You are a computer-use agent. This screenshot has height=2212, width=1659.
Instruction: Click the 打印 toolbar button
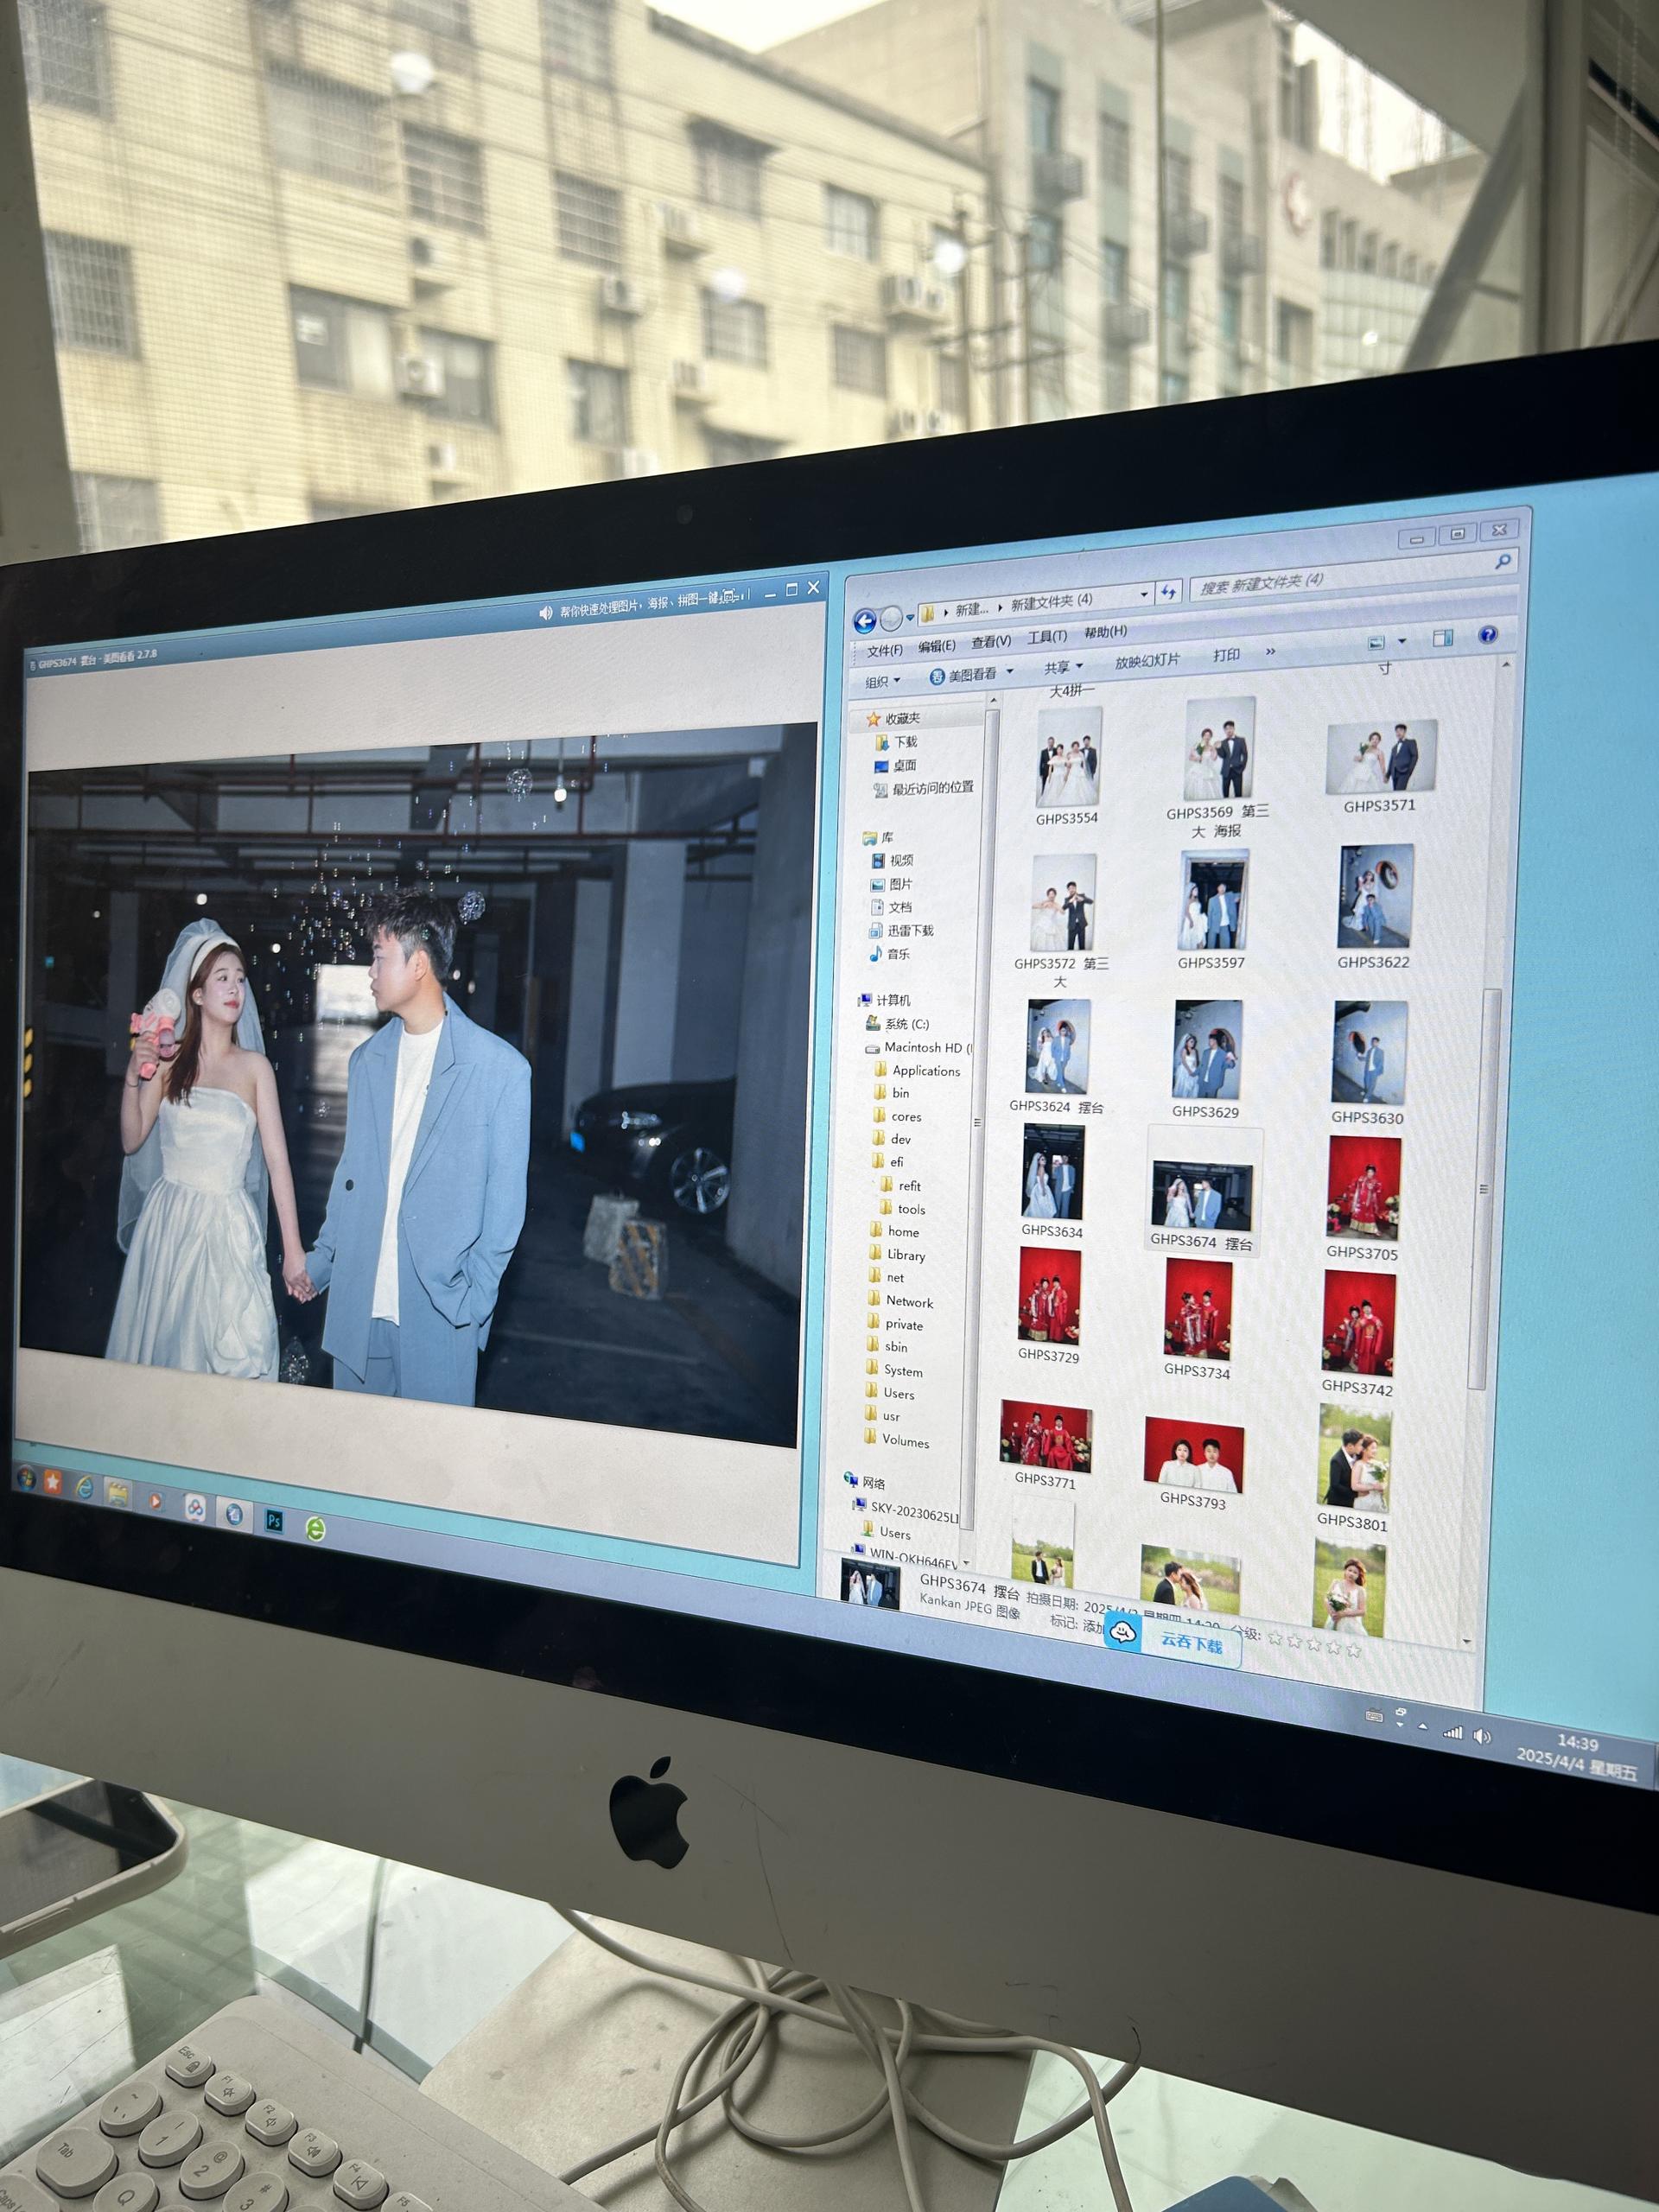point(1226,655)
